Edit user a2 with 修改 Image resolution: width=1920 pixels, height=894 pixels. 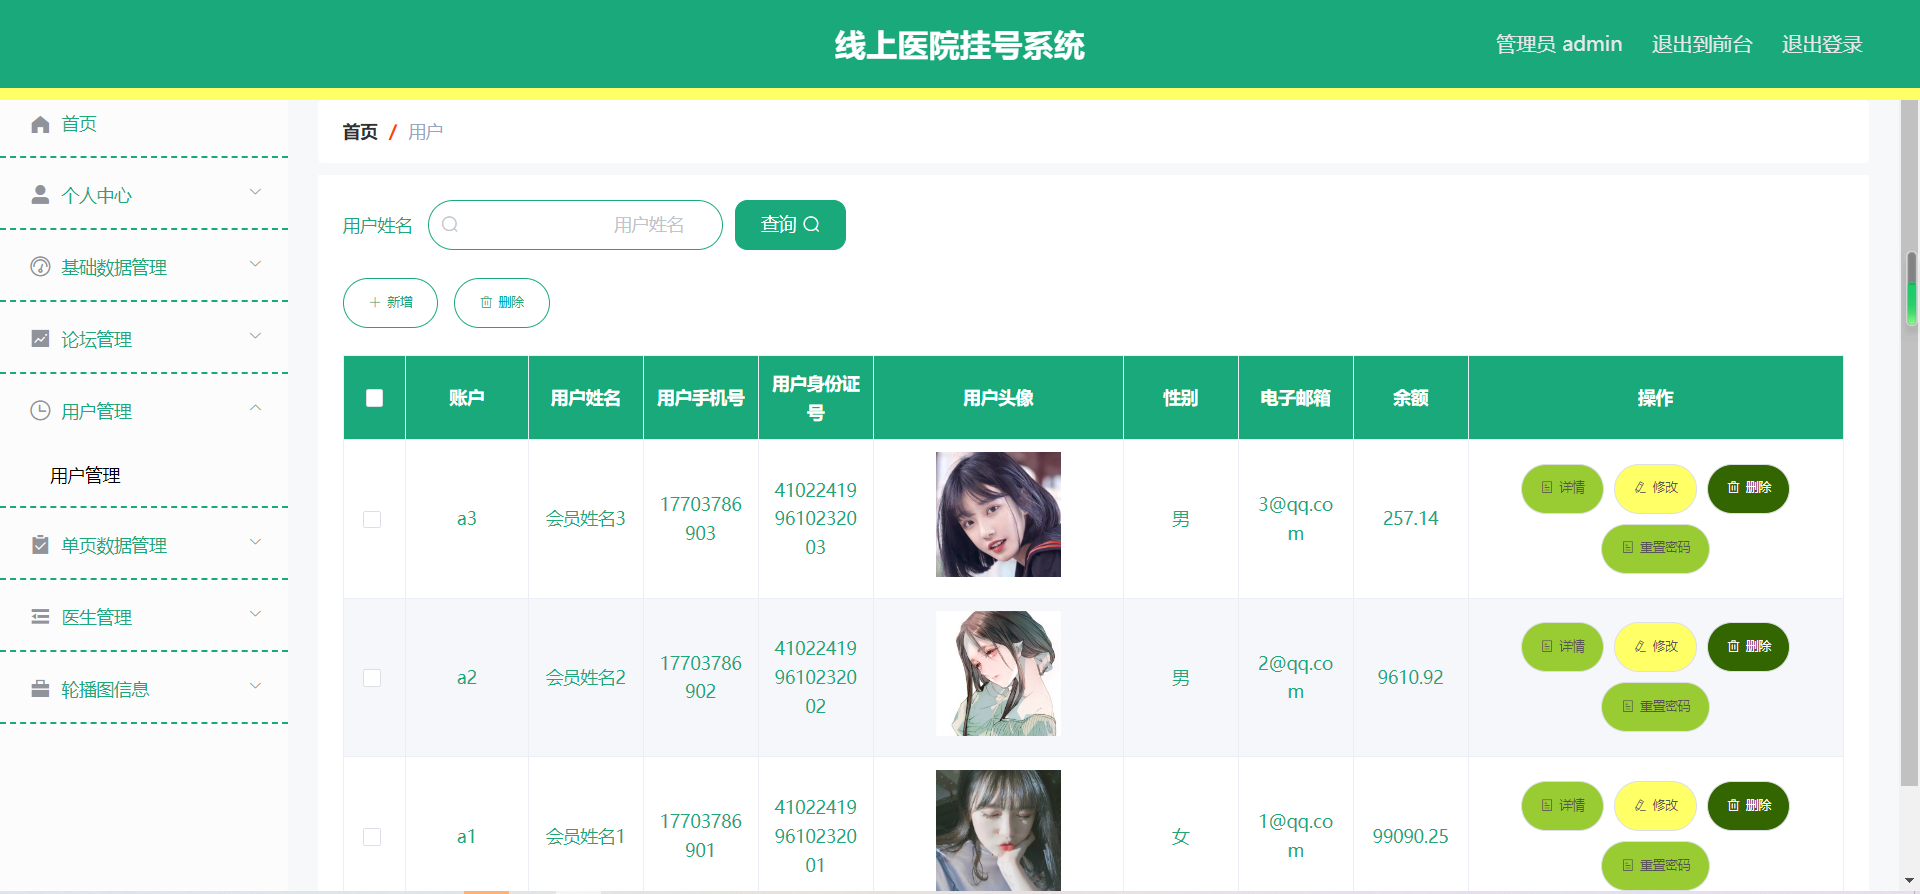[1655, 647]
